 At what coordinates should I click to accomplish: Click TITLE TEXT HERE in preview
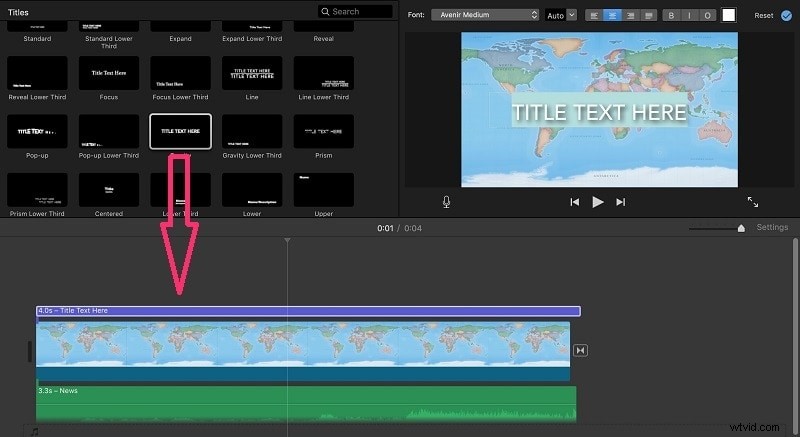(599, 112)
